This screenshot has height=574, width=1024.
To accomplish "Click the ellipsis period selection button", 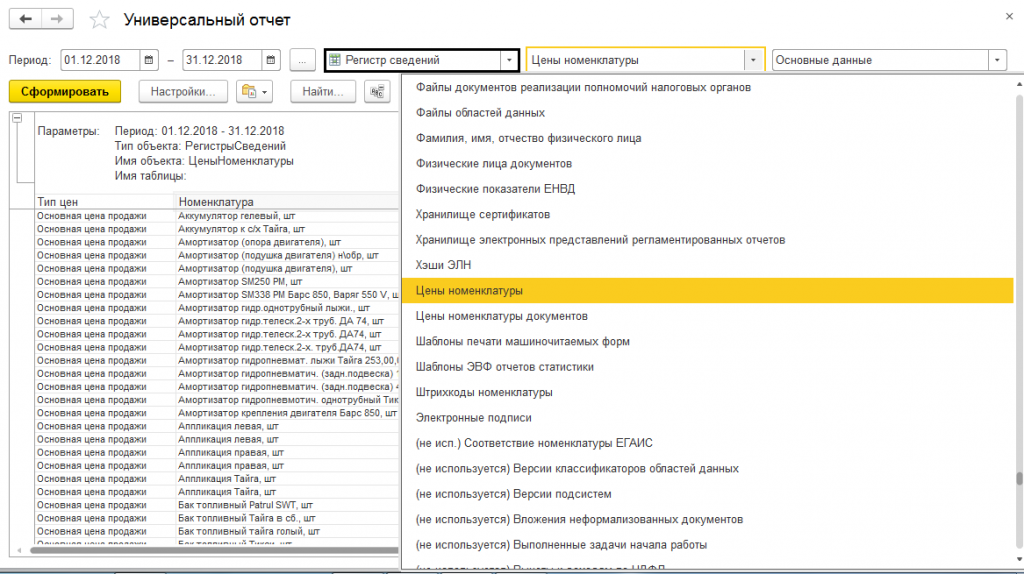I will [304, 60].
